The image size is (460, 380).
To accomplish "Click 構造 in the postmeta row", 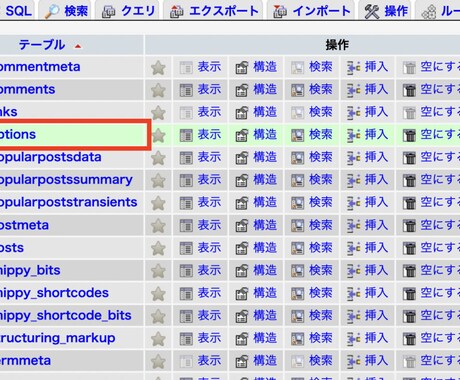I will click(265, 225).
